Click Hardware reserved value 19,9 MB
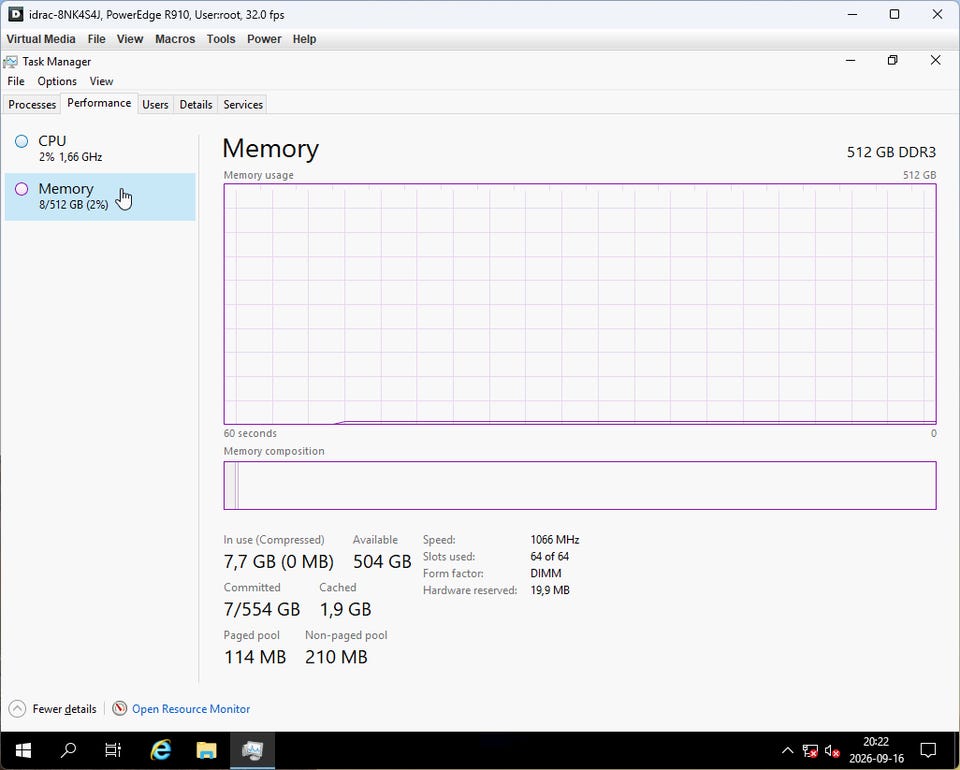Screen dimensions: 960x770 (x=550, y=590)
